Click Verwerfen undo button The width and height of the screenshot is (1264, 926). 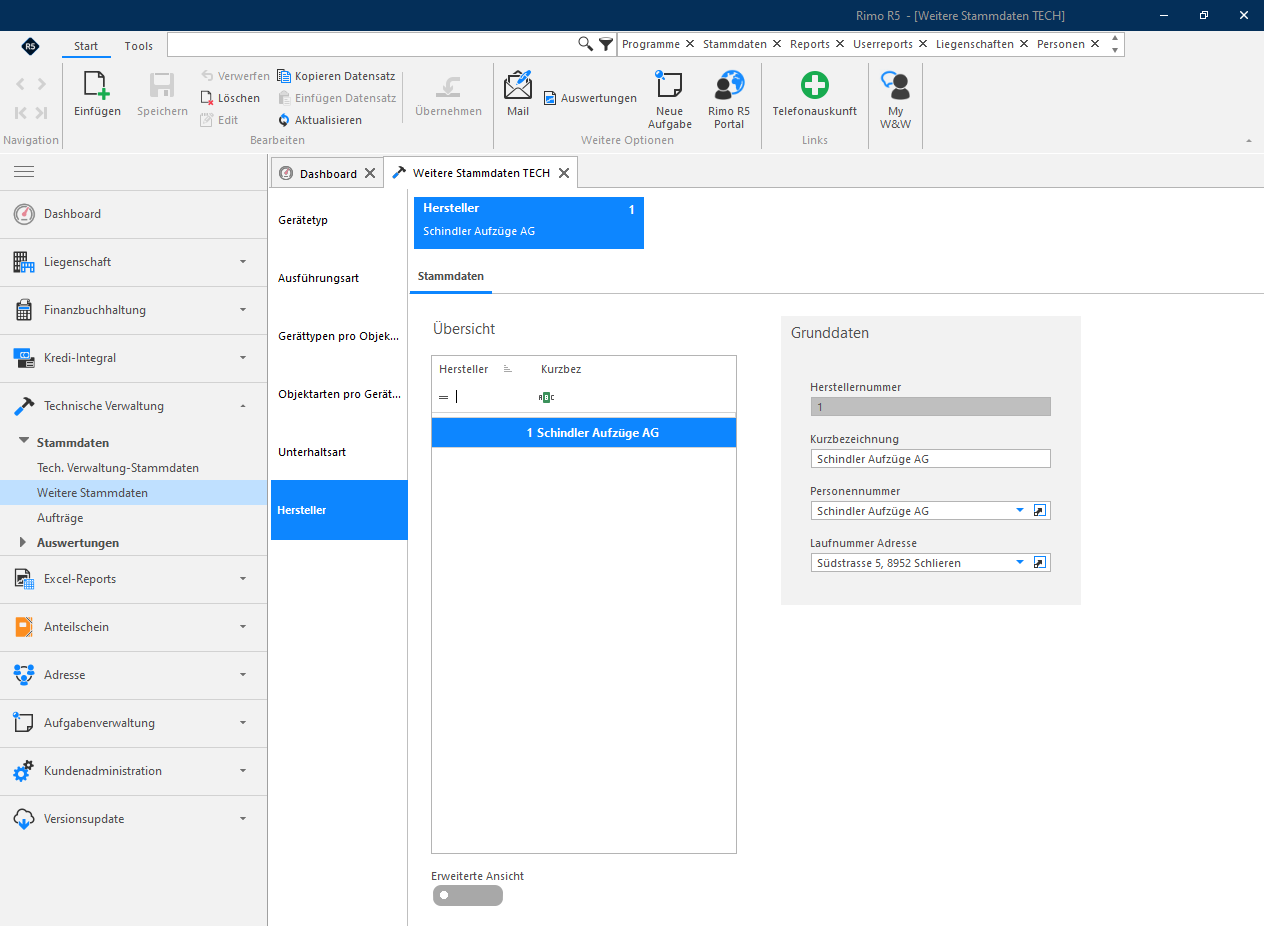point(234,76)
